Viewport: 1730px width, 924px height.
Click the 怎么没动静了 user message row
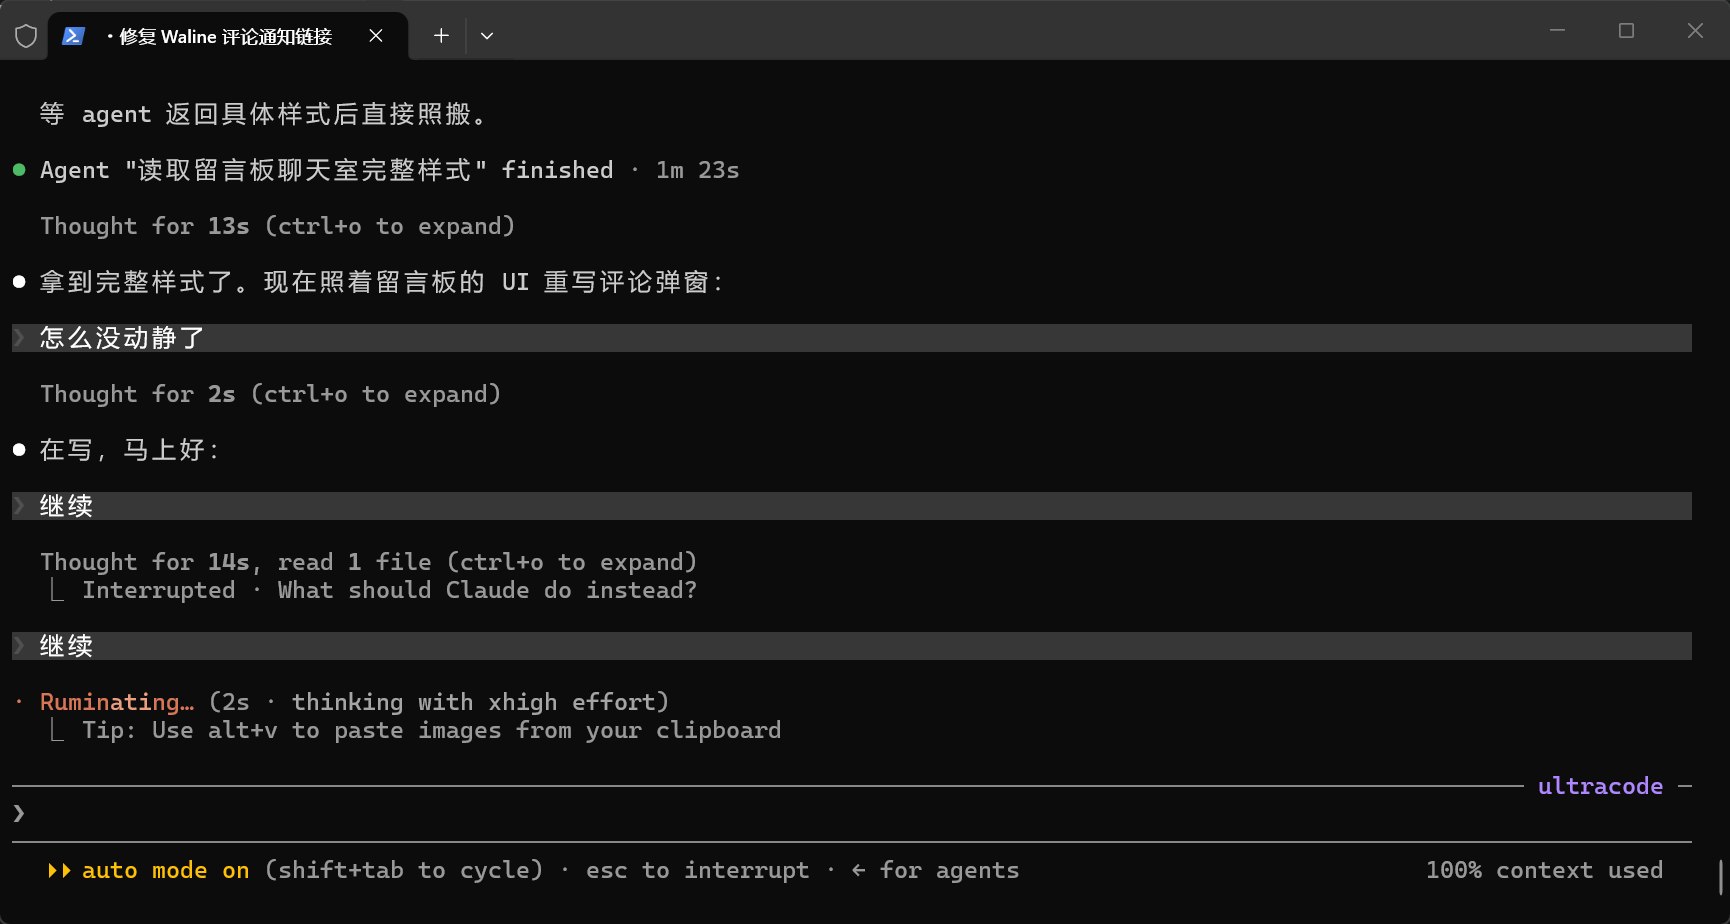coord(852,338)
